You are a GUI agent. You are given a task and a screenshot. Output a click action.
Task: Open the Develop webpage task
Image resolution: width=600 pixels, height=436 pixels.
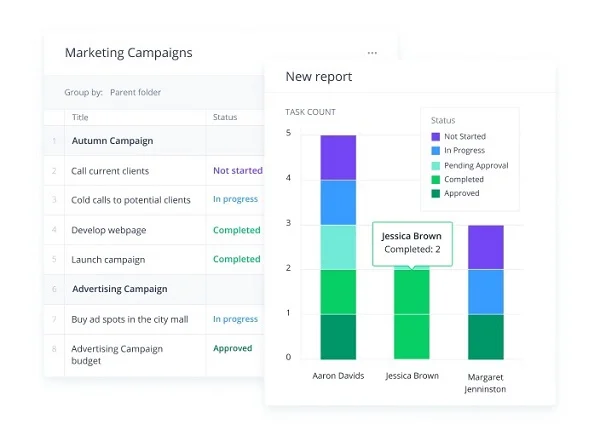pyautogui.click(x=108, y=230)
